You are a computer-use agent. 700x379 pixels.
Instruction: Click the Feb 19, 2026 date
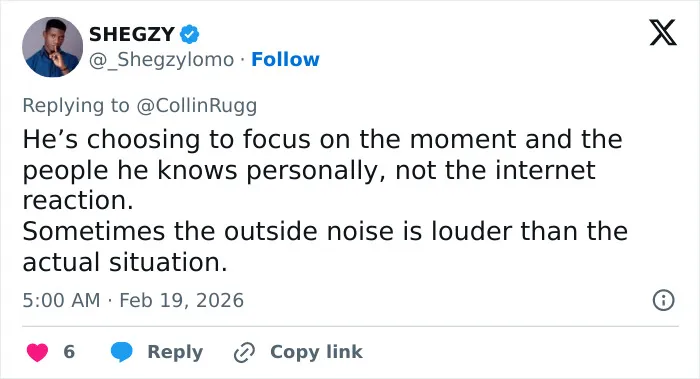point(181,300)
